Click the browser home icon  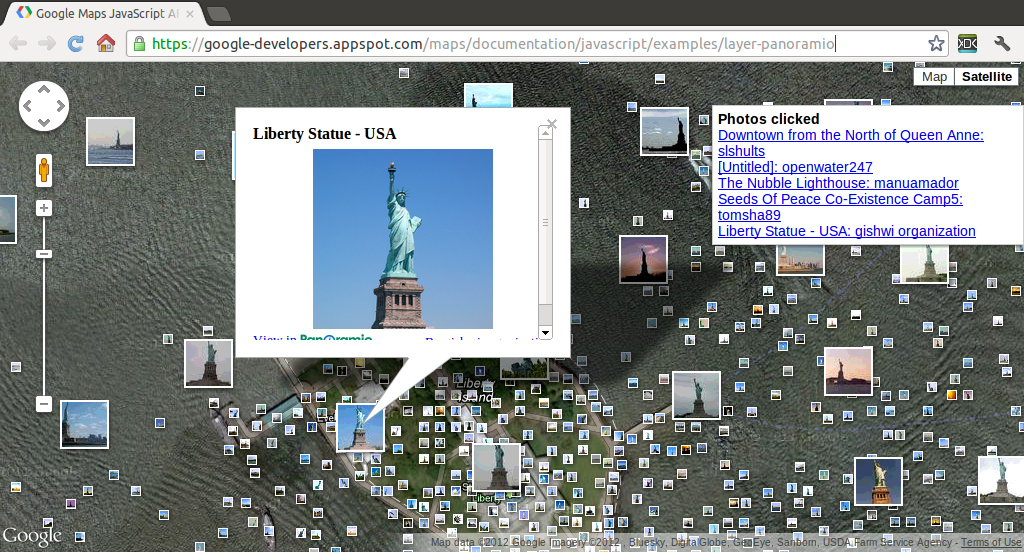pyautogui.click(x=105, y=43)
